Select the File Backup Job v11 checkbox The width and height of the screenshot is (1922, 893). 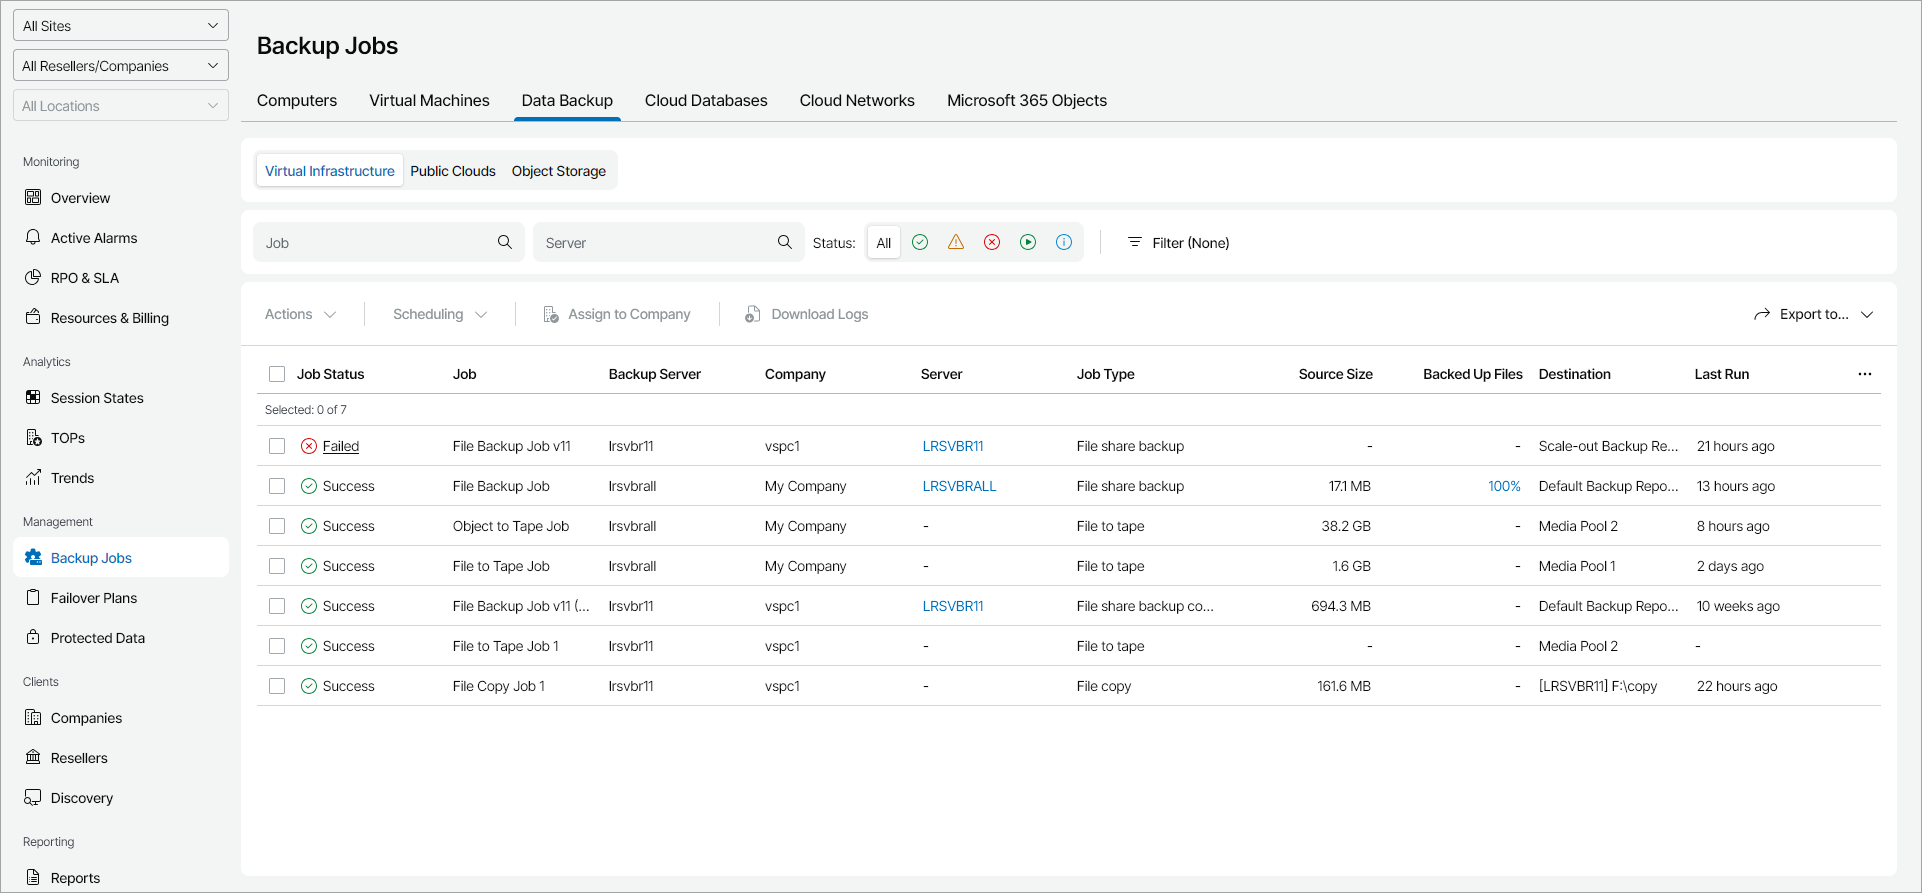coord(277,446)
